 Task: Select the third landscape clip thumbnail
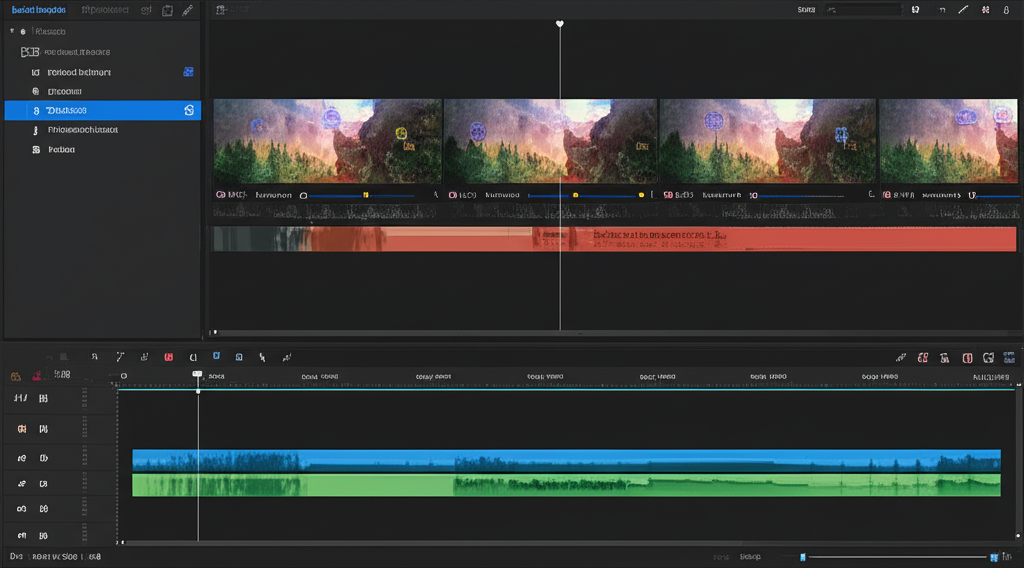768,141
